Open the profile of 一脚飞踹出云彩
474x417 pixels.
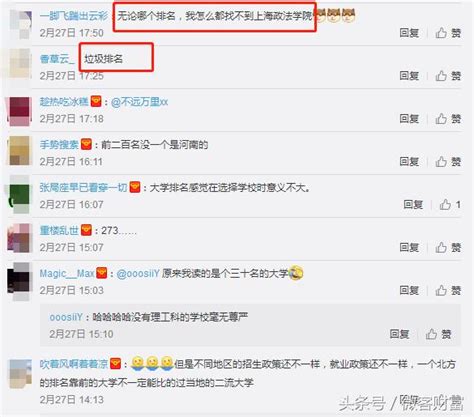pyautogui.click(x=74, y=15)
